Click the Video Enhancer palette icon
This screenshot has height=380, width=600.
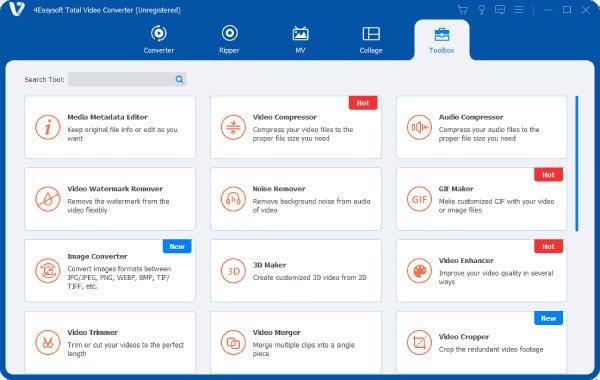[419, 271]
